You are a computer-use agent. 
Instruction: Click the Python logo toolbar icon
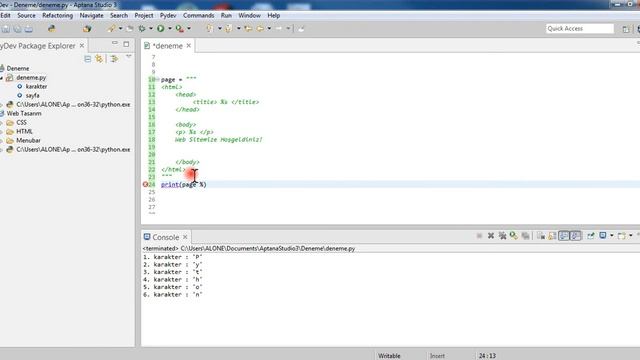[x=51, y=29]
